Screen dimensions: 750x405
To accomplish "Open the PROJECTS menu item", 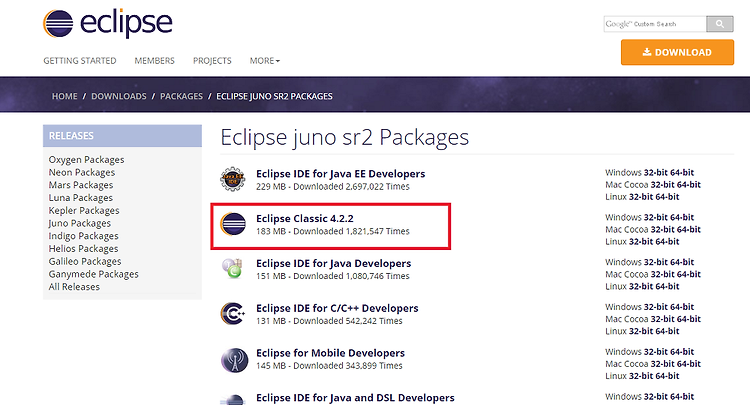I will (212, 61).
